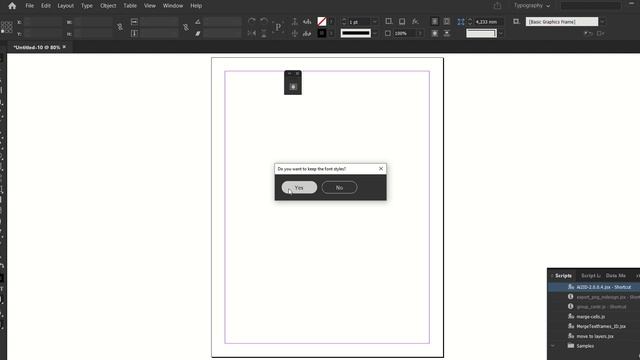Viewport: 640px width, 360px height.
Task: Click the Y position field
Action: tap(43, 33)
